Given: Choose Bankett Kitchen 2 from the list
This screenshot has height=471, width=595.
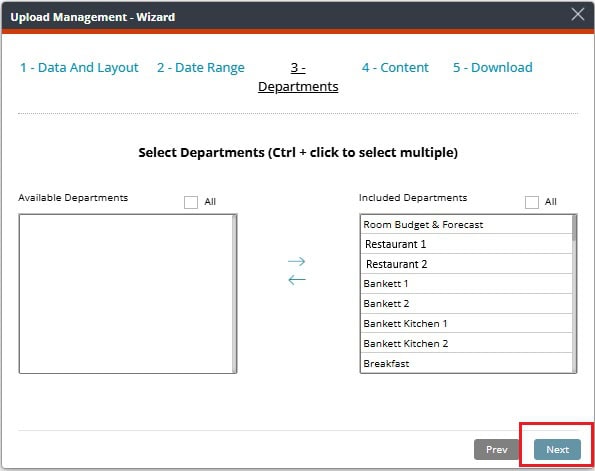Looking at the screenshot, I should tap(466, 343).
